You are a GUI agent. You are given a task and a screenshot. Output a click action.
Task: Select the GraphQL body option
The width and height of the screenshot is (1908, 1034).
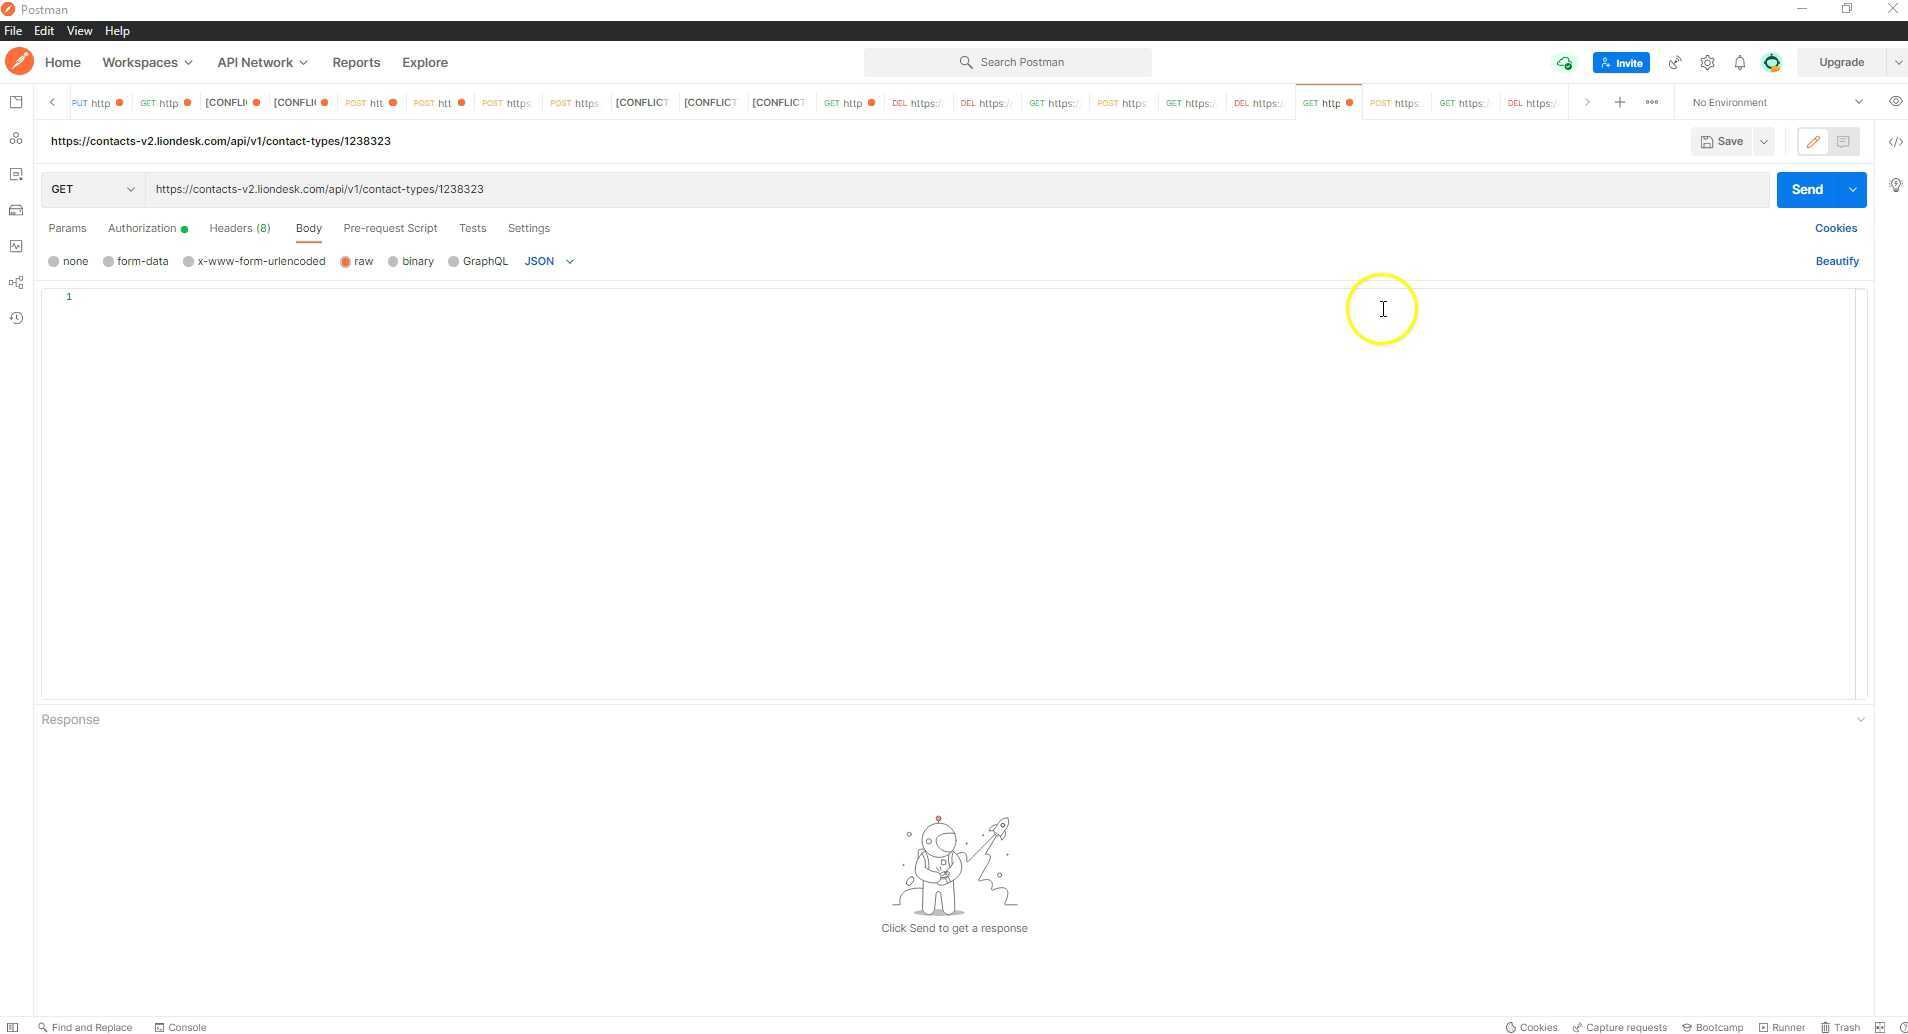(x=478, y=261)
